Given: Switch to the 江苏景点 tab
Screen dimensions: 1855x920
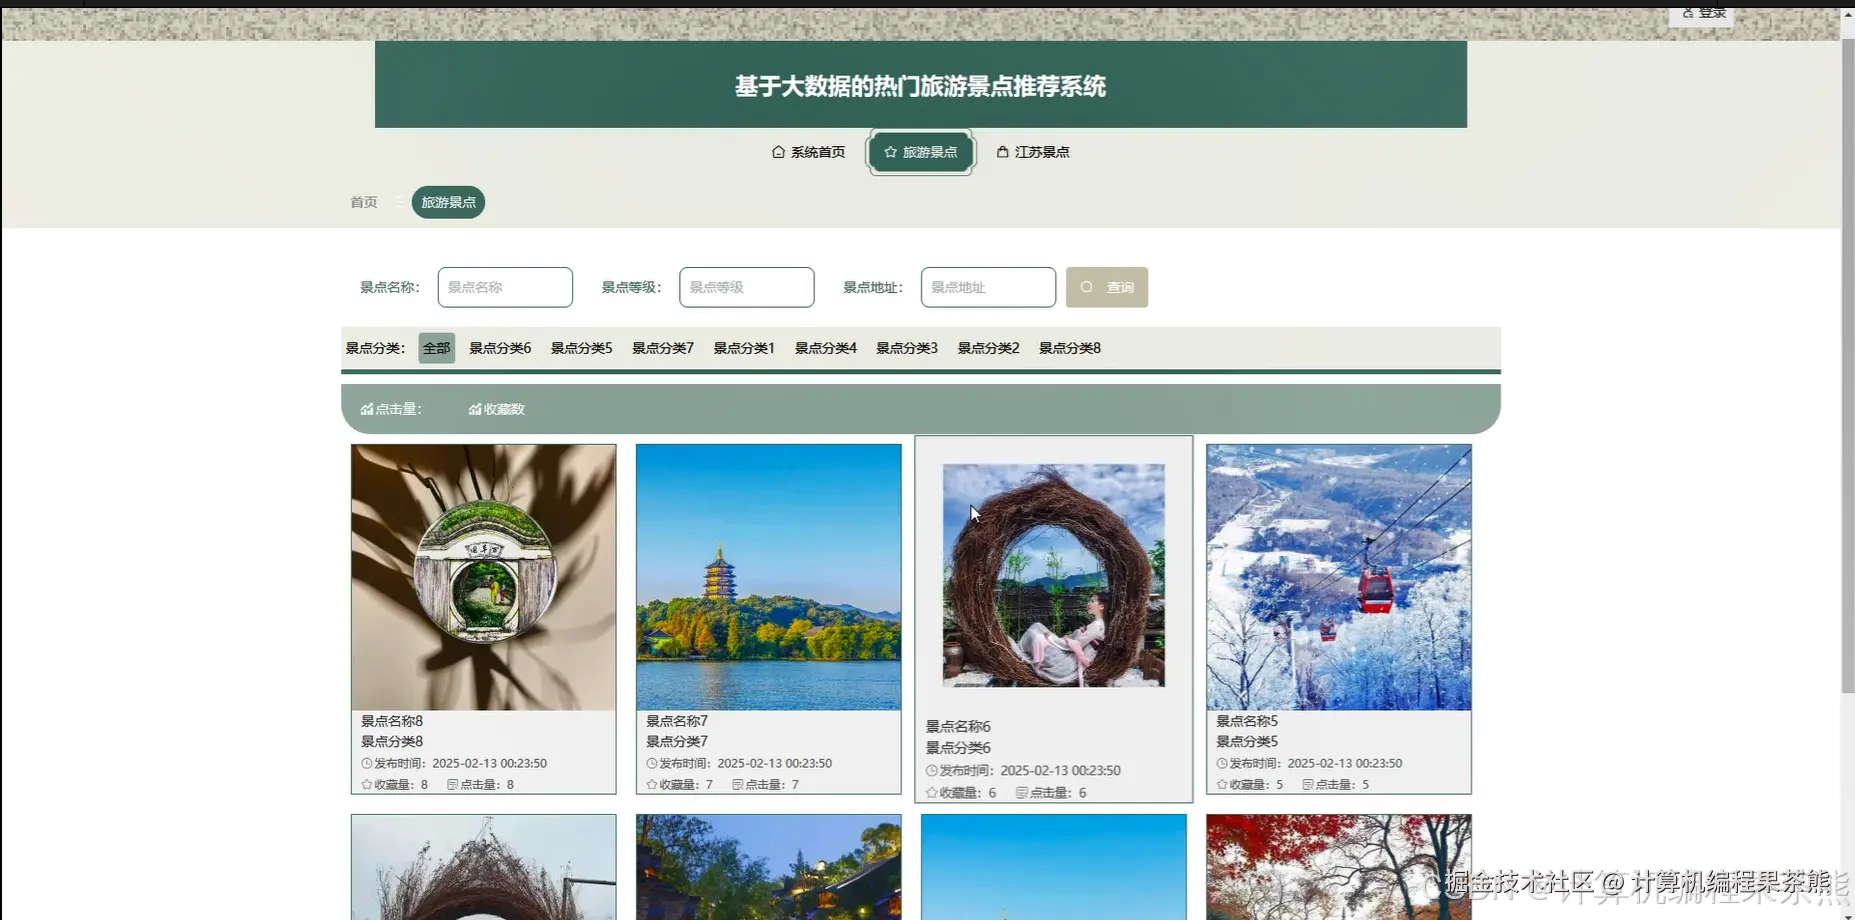Looking at the screenshot, I should coord(1043,152).
